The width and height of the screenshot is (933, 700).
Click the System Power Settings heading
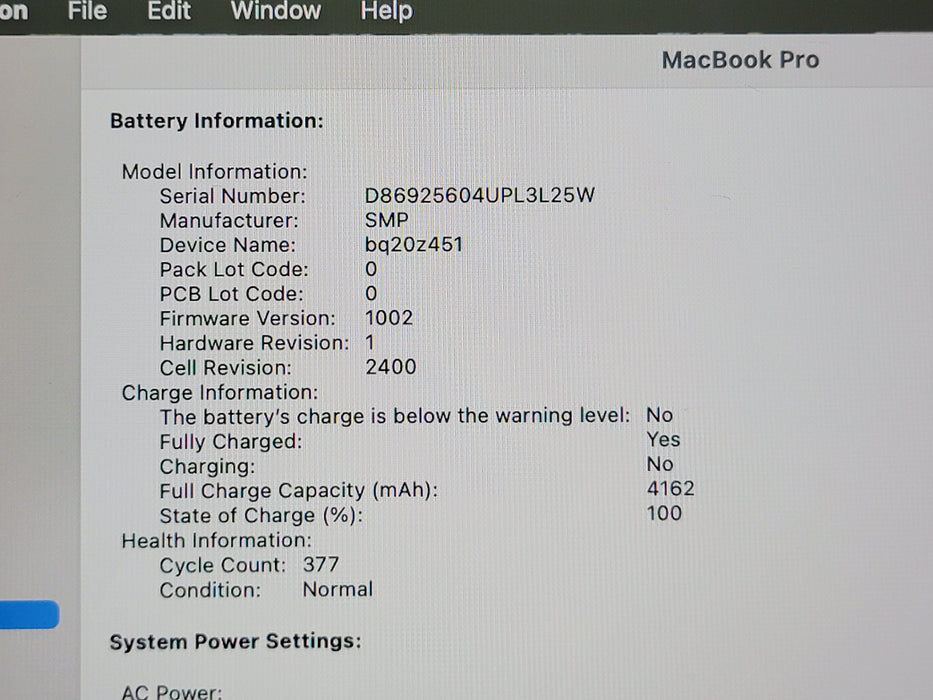[236, 642]
